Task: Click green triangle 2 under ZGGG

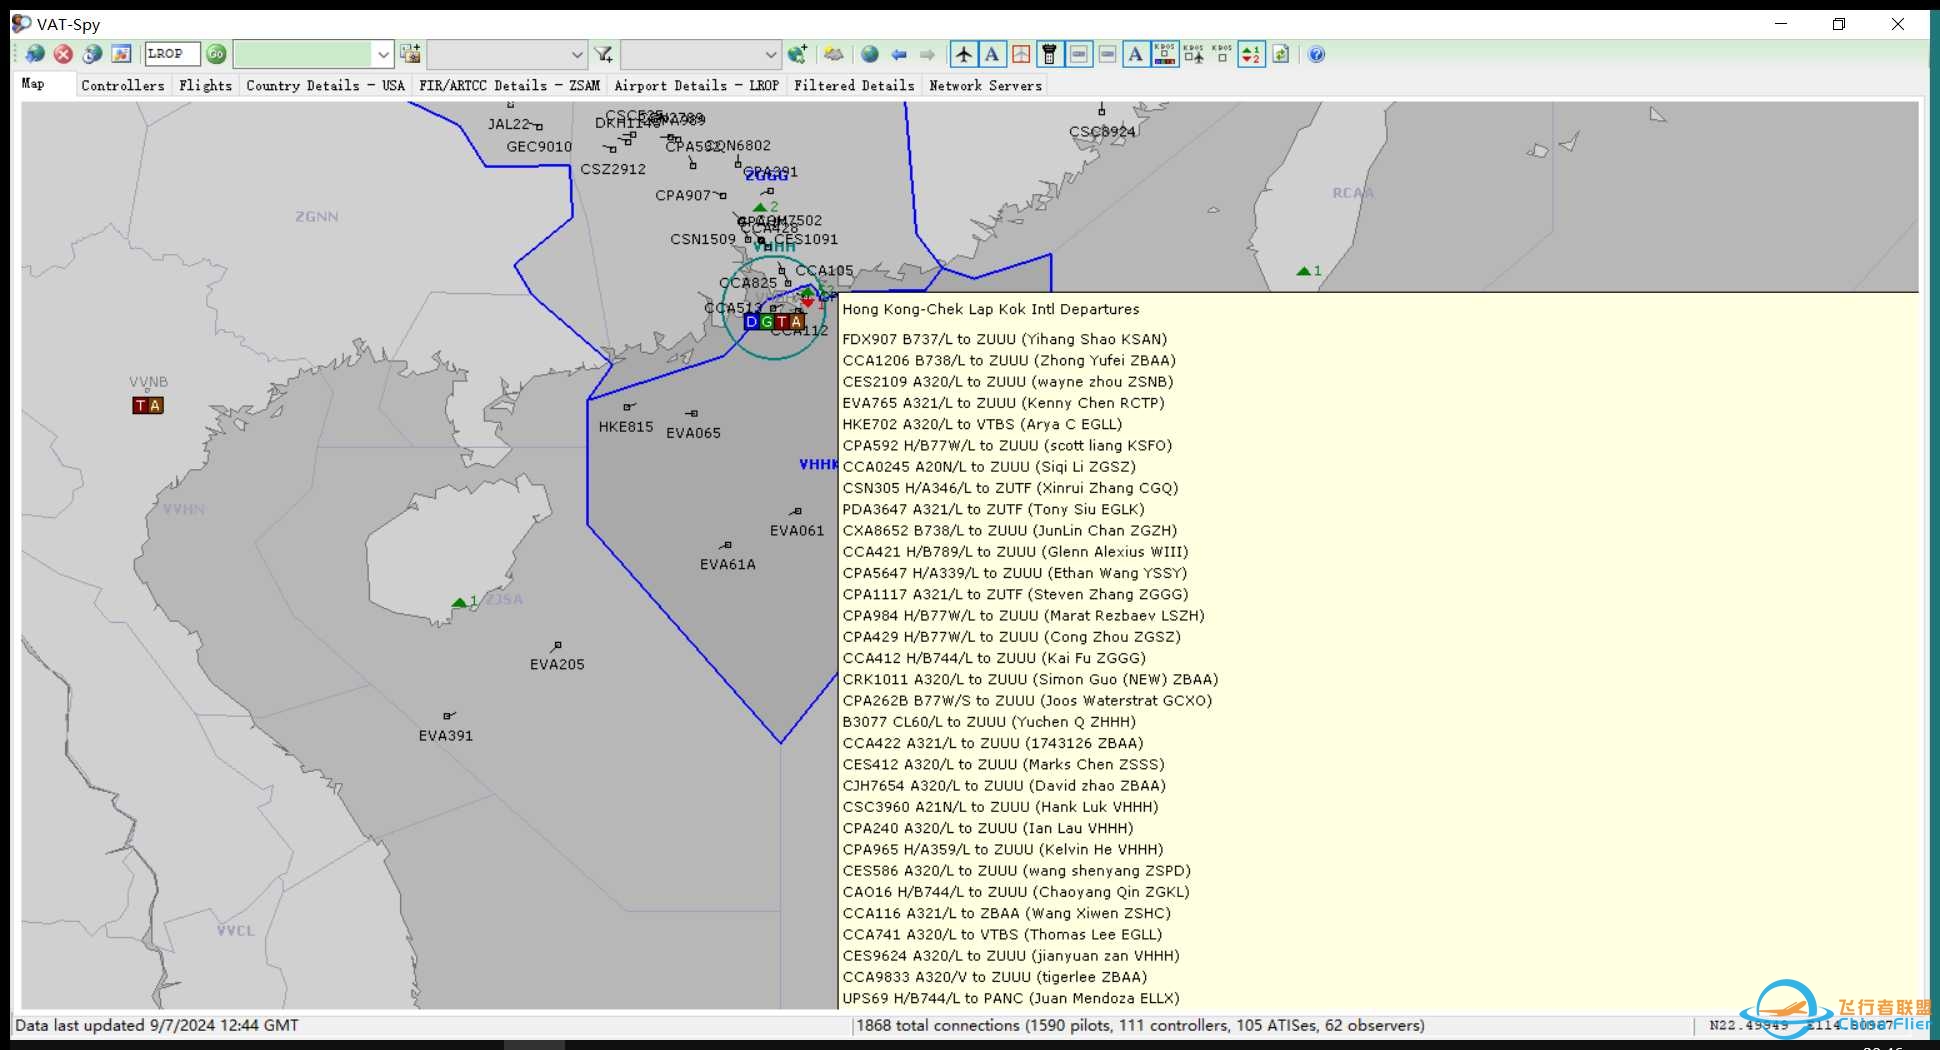Action: 760,207
